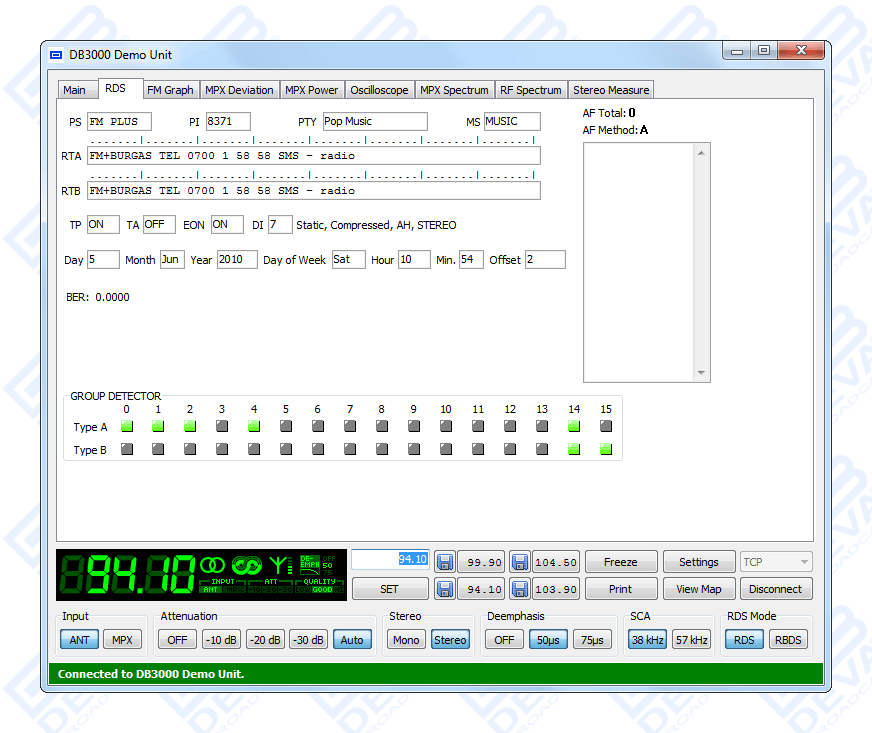This screenshot has width=872, height=733.
Task: Click the frequency input field showing 94.10
Action: tap(390, 560)
